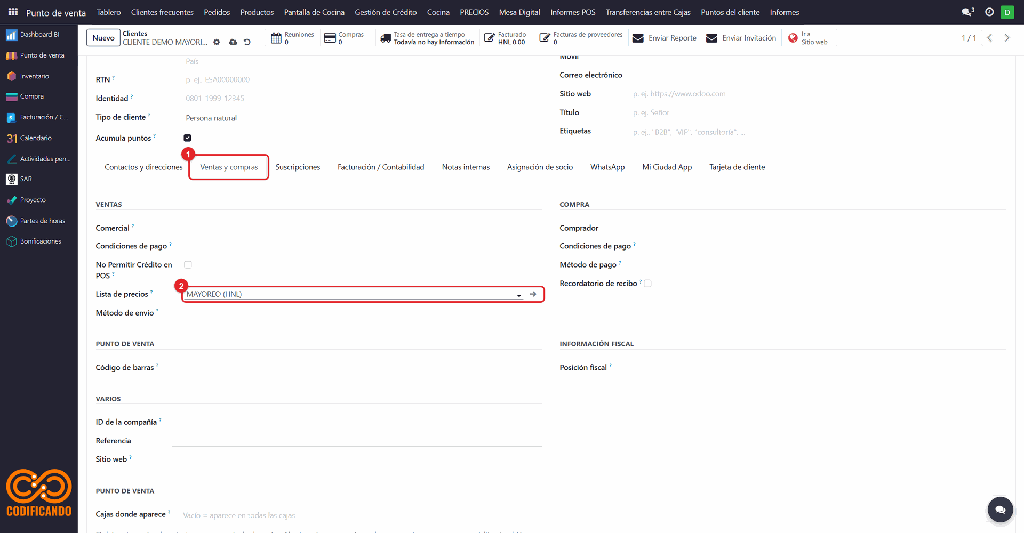This screenshot has height=533, width=1024.
Task: Open Puntos del cliente menu
Action: coord(730,12)
